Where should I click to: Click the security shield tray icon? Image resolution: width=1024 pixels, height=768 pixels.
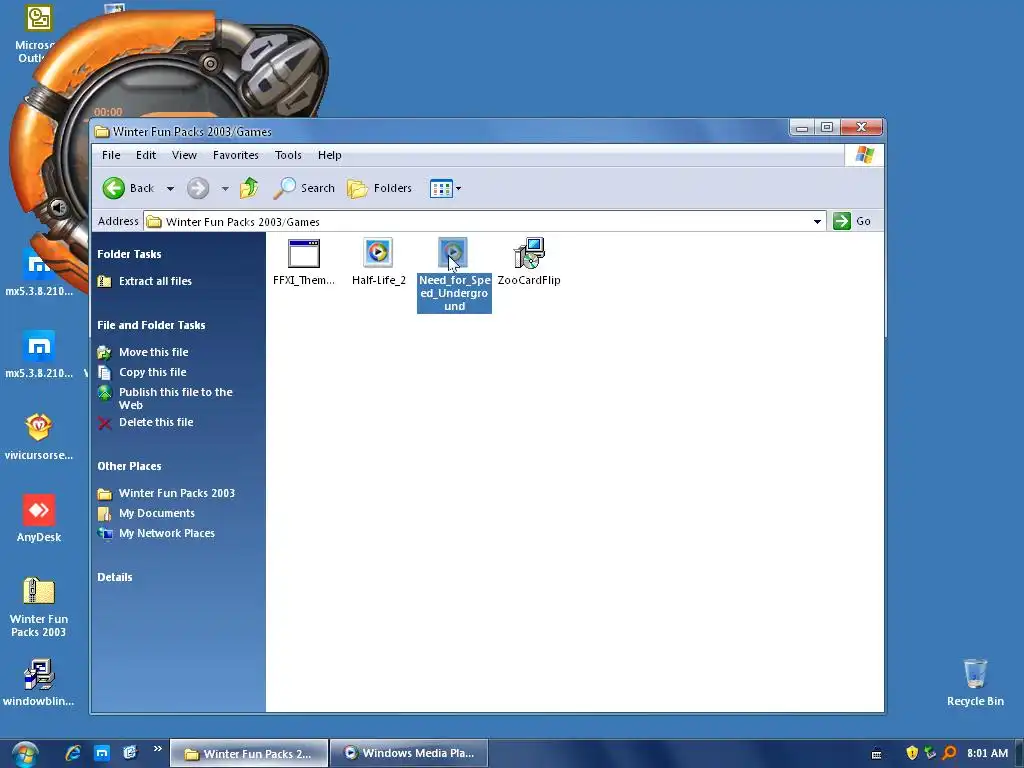(912, 753)
